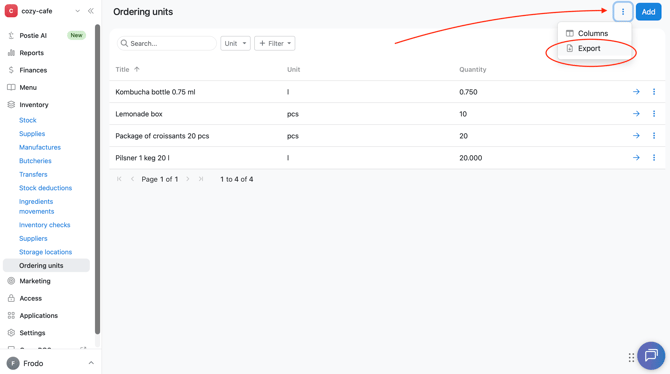
Task: Open Package of croissants row arrow
Action: point(636,135)
